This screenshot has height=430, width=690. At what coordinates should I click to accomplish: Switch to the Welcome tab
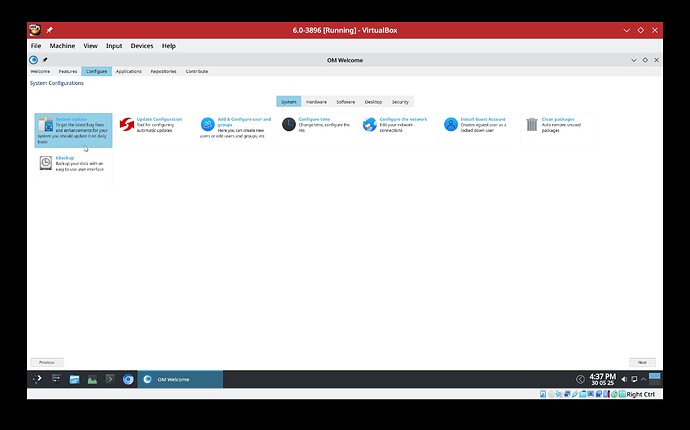pyautogui.click(x=40, y=71)
